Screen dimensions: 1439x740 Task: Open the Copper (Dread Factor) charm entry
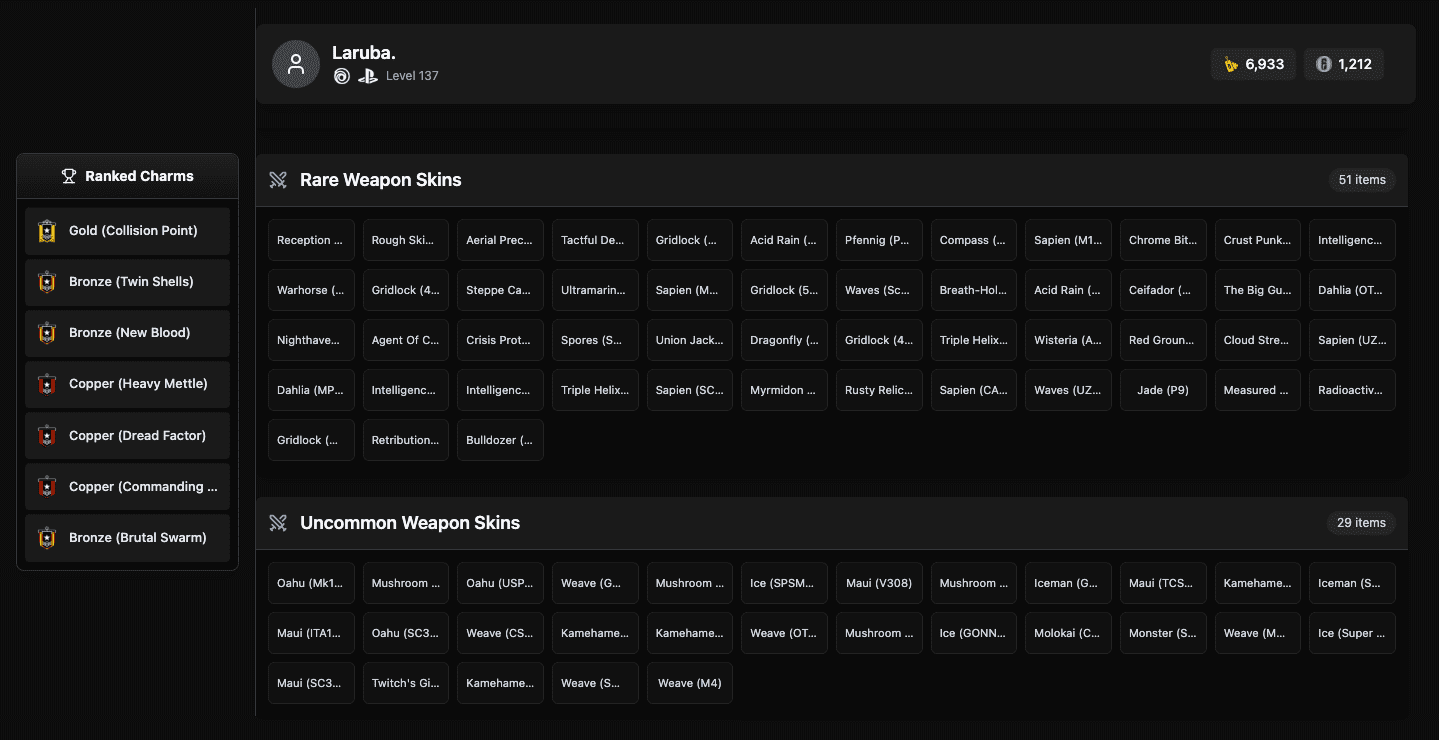[x=127, y=436]
